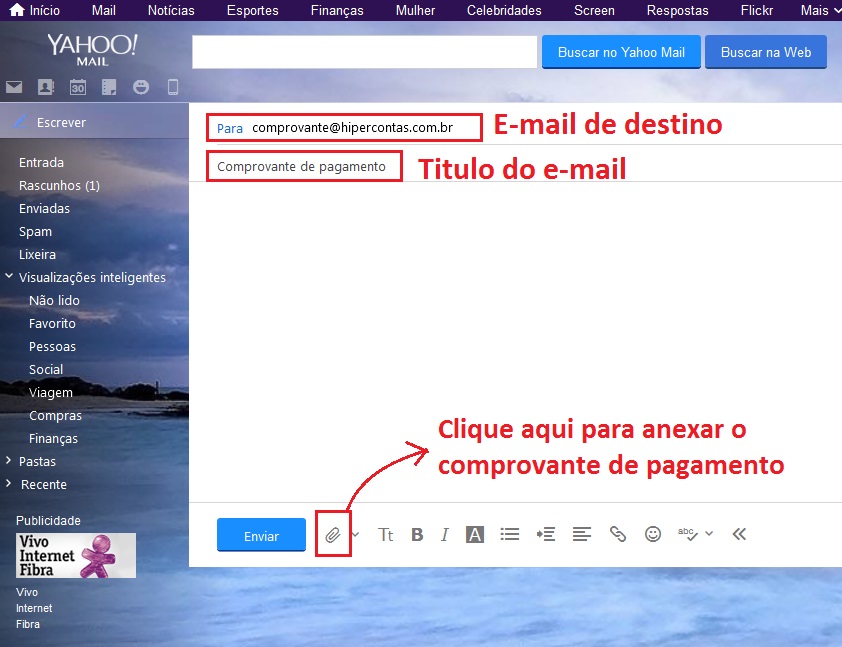This screenshot has height=647, width=842.
Task: Select the Viagem view
Action: [51, 392]
